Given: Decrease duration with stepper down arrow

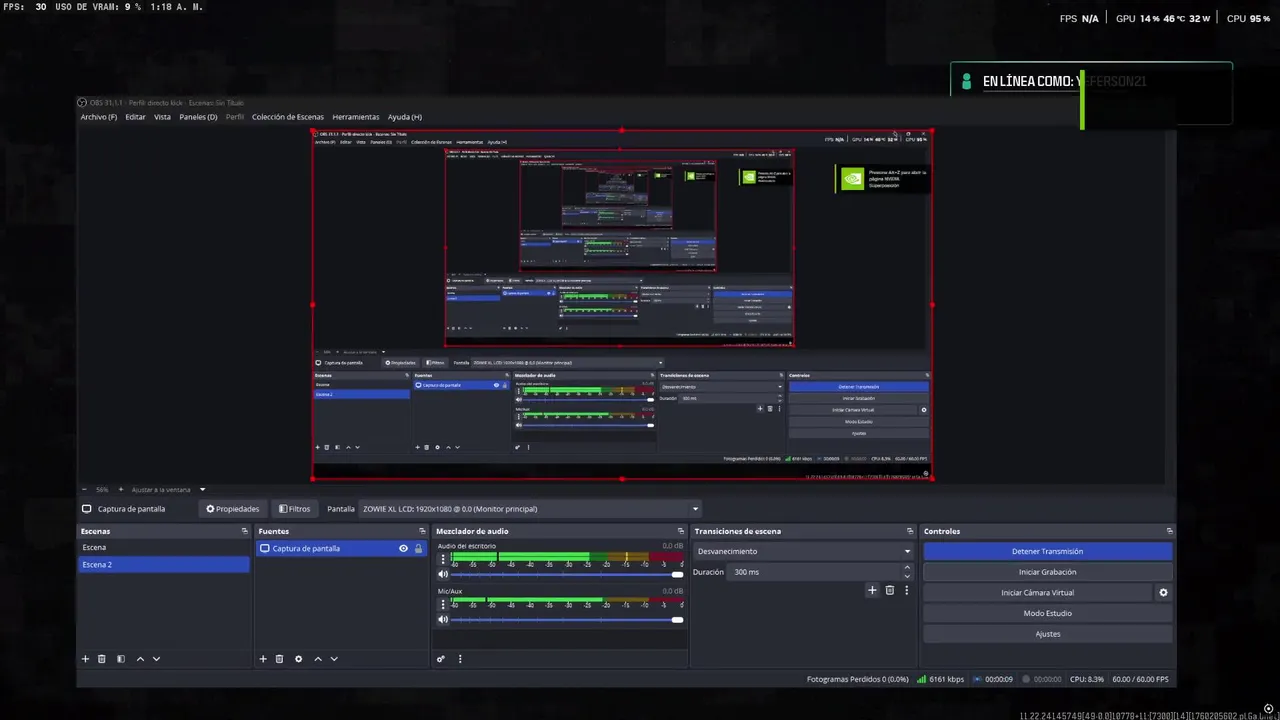Looking at the screenshot, I should [x=907, y=577].
